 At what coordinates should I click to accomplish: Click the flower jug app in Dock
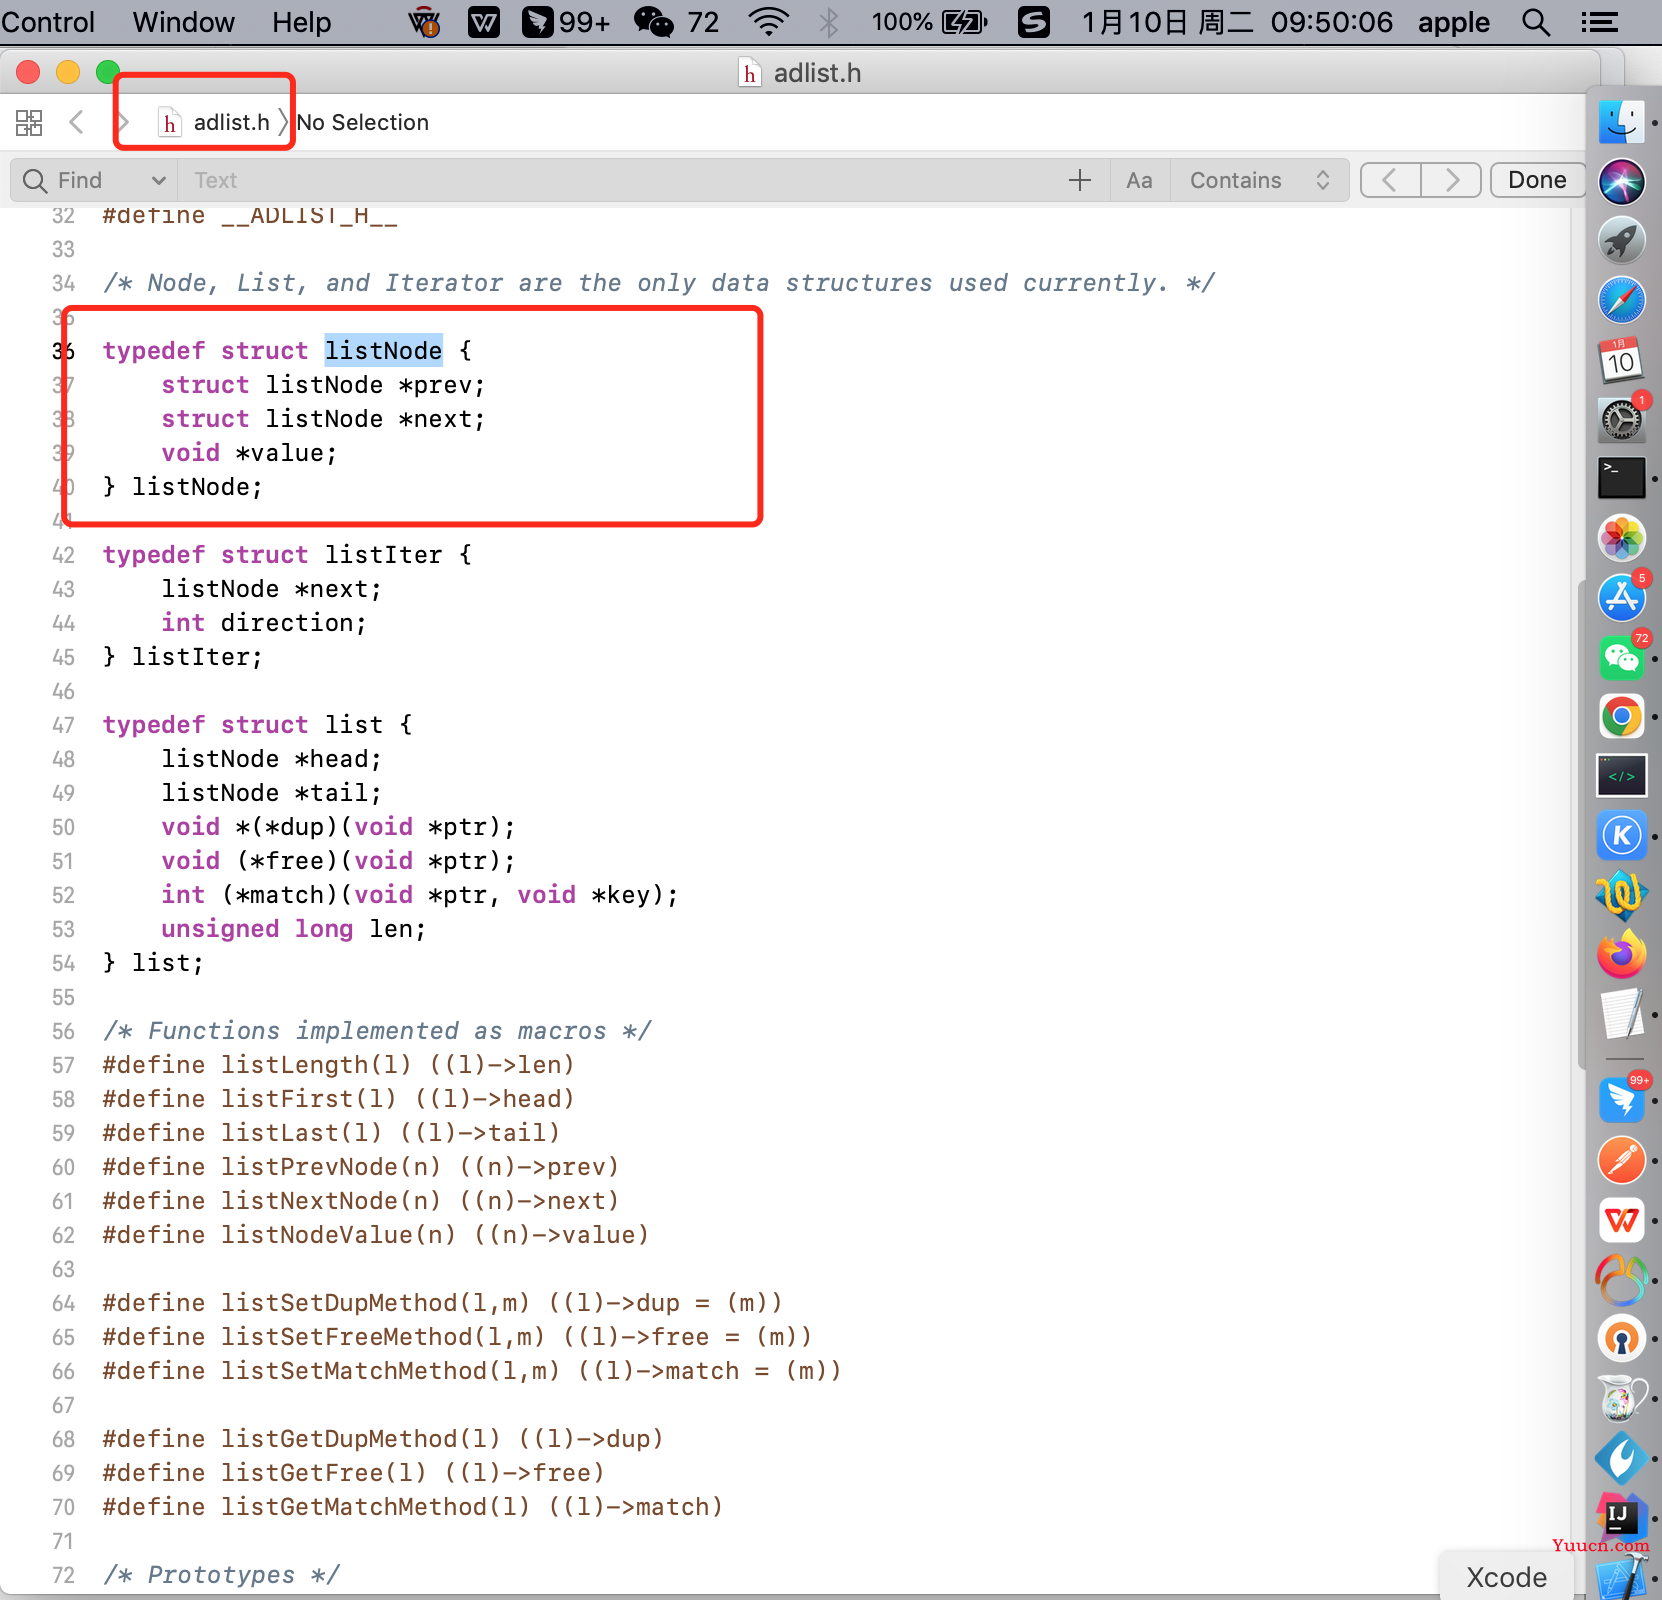[x=1621, y=1398]
